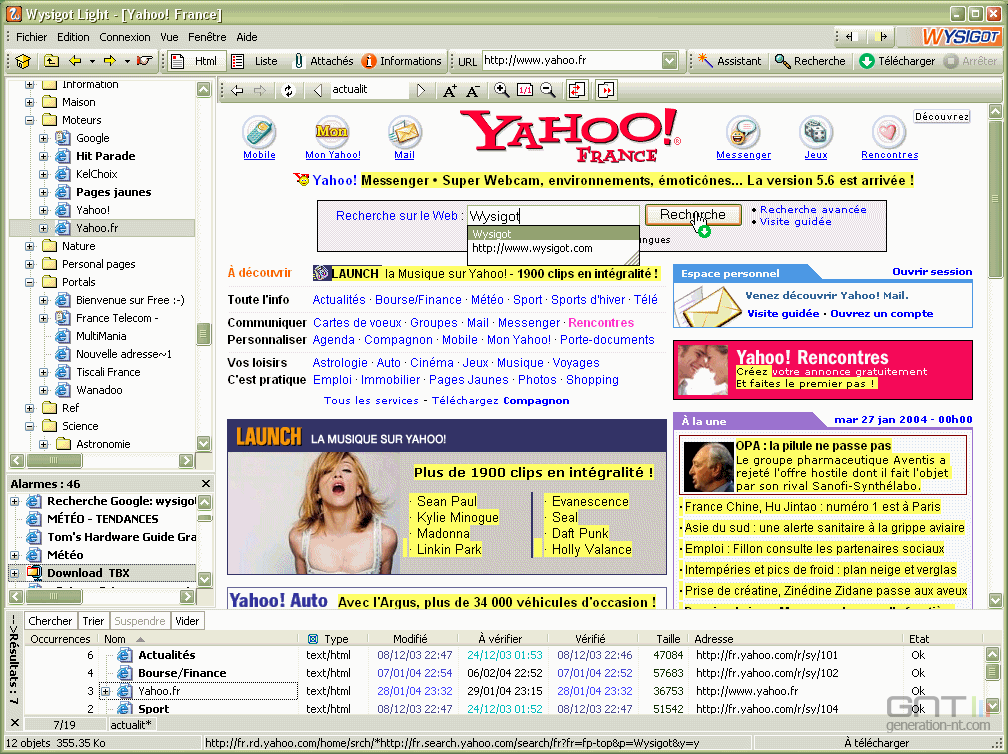1008x754 pixels.
Task: Click the left panel toggle icon near Wysigot logo
Action: click(x=852, y=37)
